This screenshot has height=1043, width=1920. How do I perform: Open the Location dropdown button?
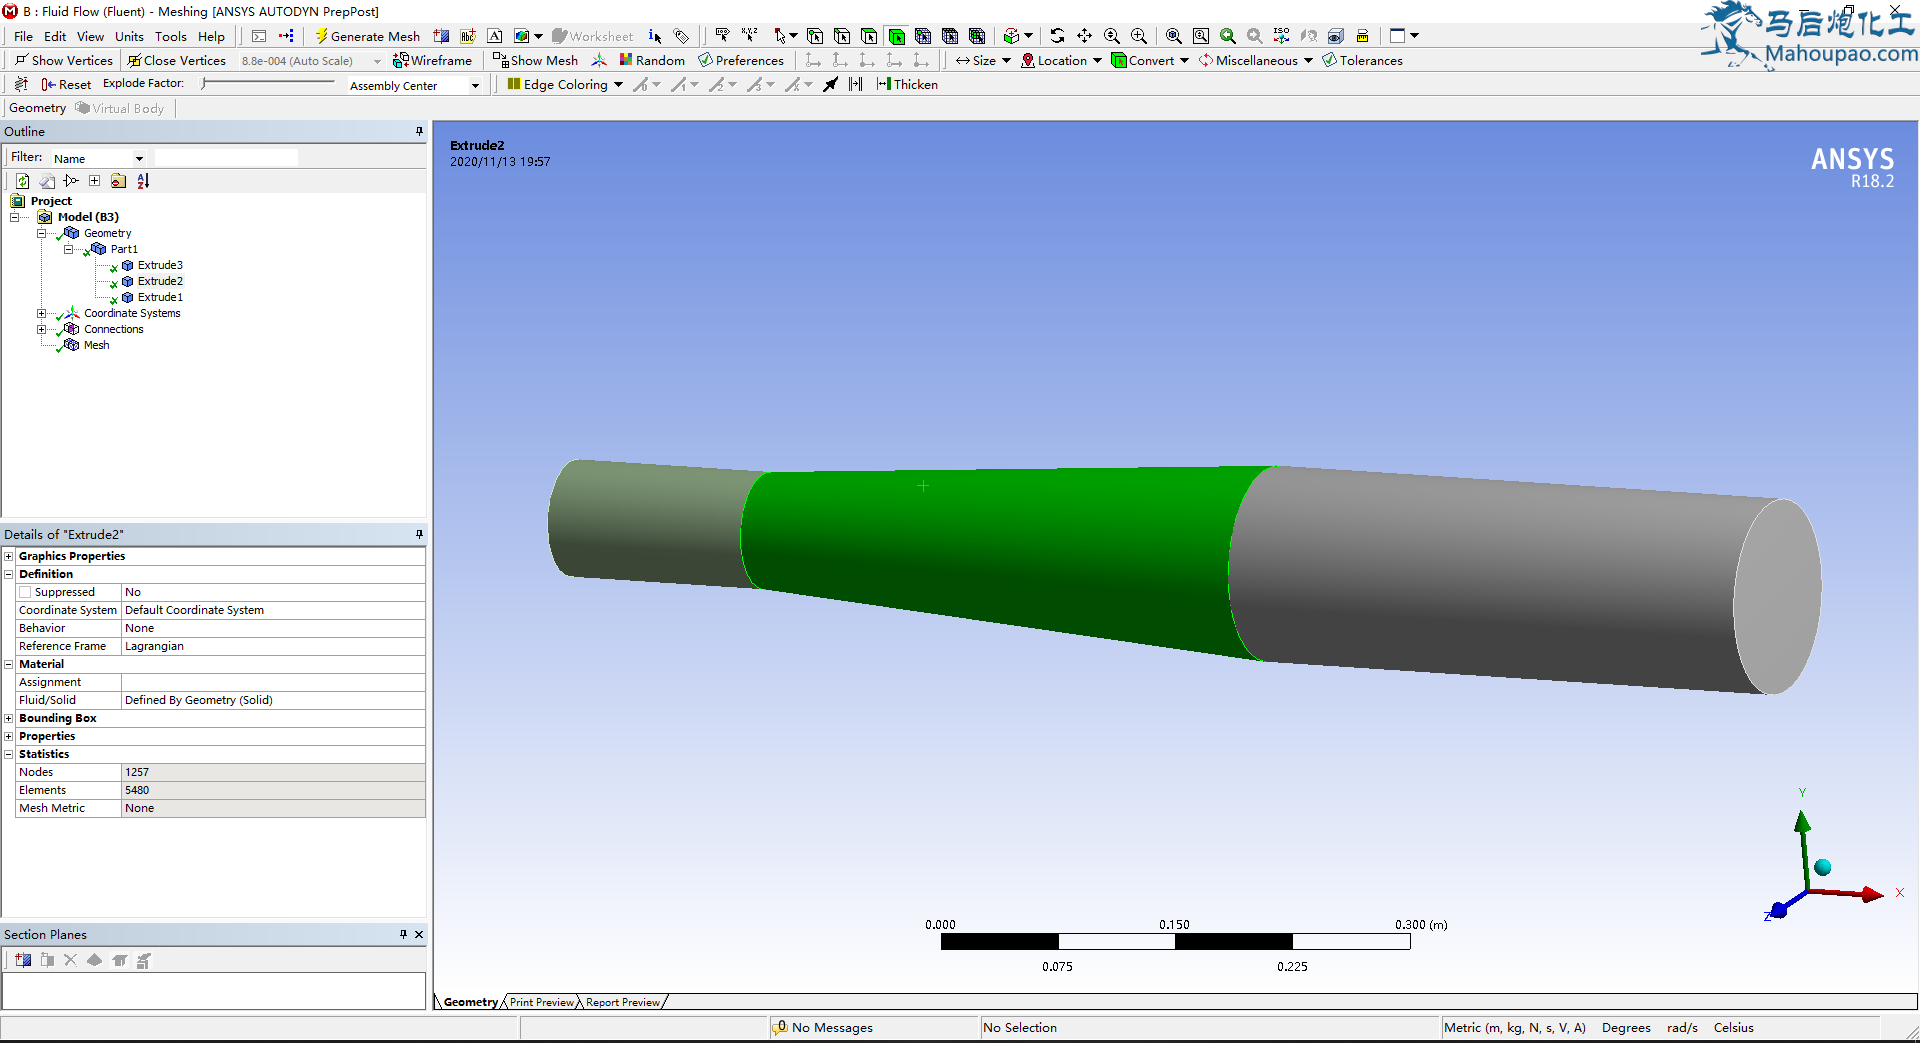pos(1061,60)
